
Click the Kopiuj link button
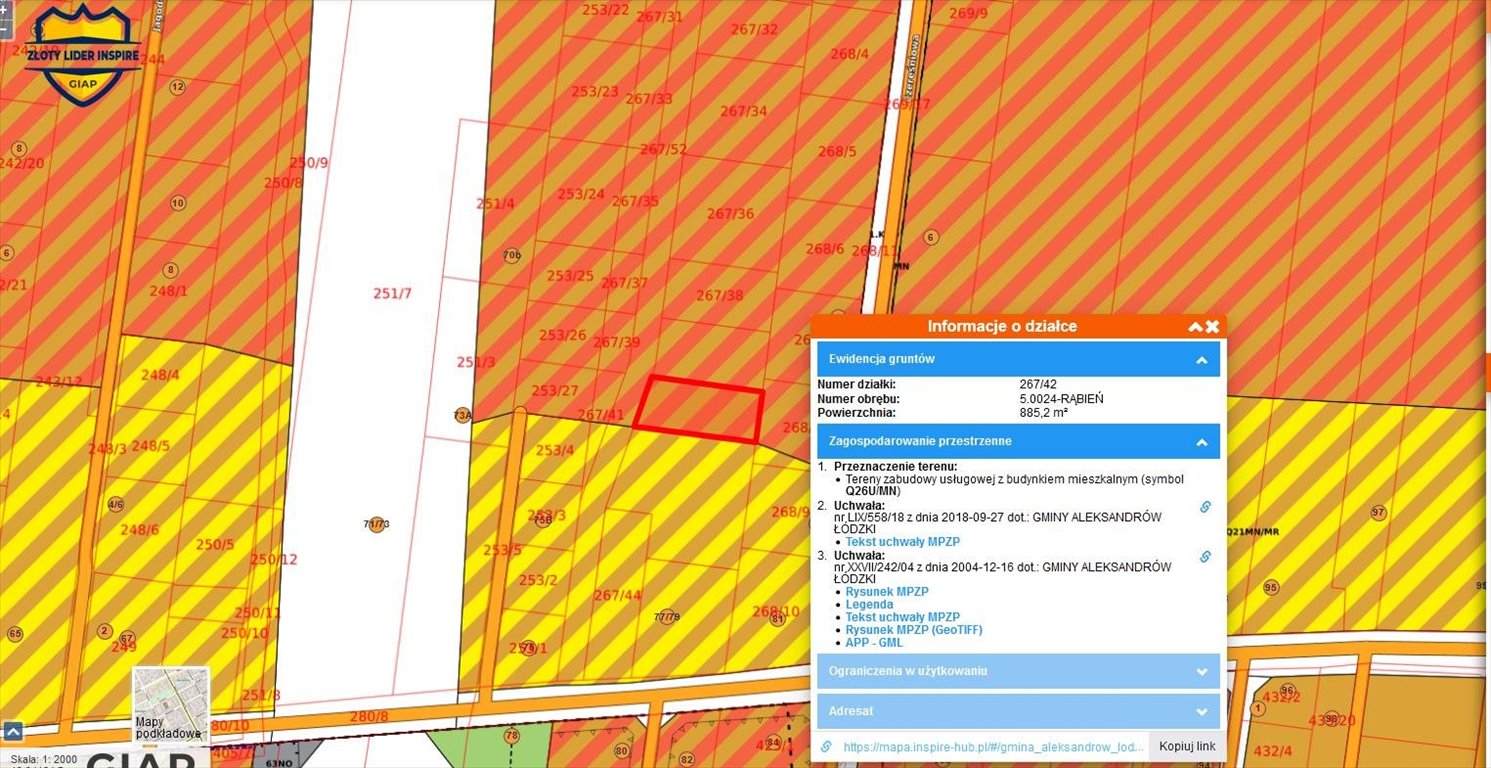[1187, 747]
